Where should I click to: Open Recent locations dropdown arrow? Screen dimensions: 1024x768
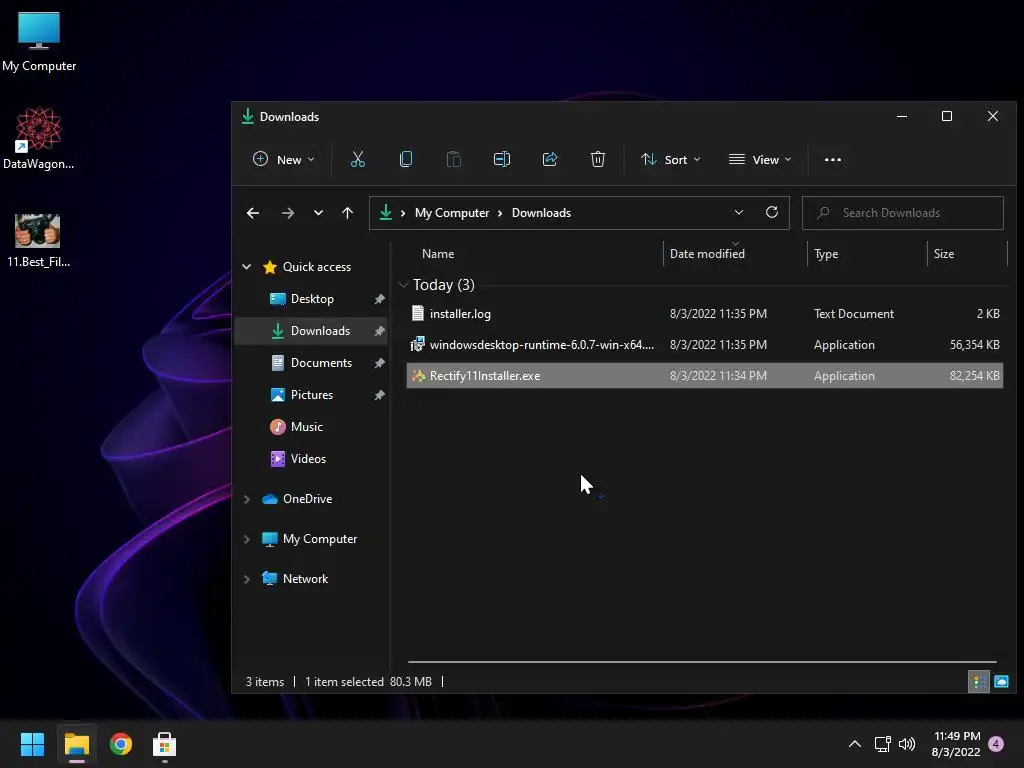[318, 213]
